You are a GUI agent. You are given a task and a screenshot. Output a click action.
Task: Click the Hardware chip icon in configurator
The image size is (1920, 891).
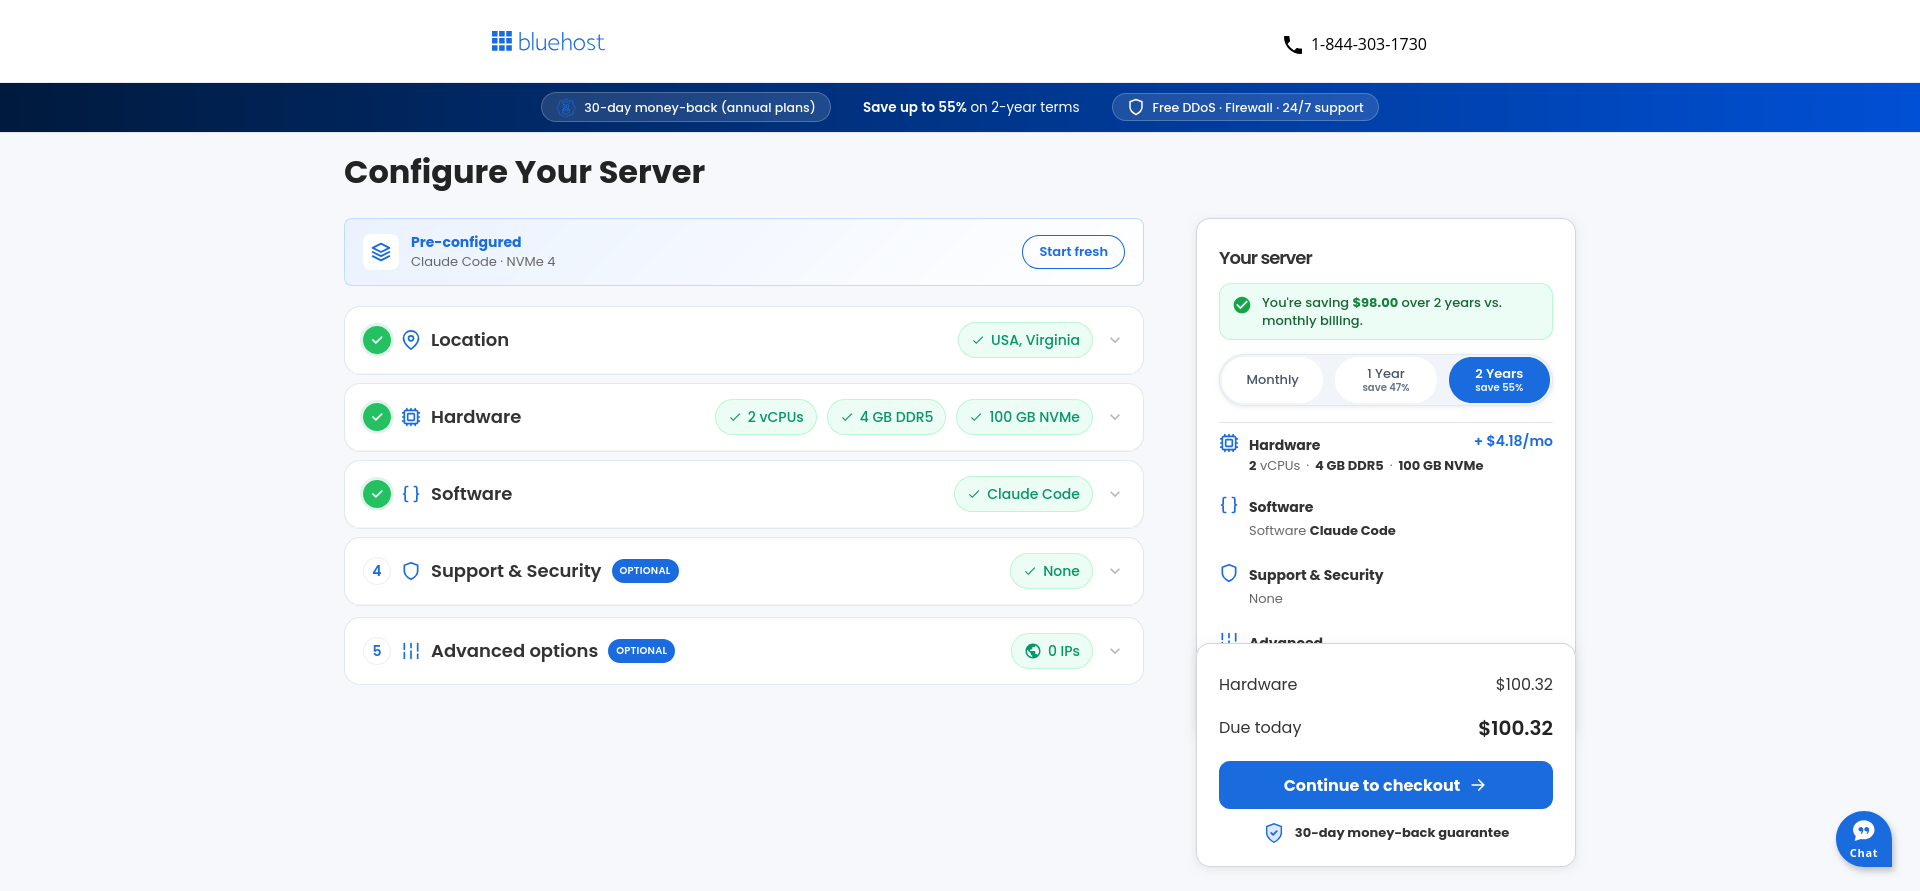(411, 417)
